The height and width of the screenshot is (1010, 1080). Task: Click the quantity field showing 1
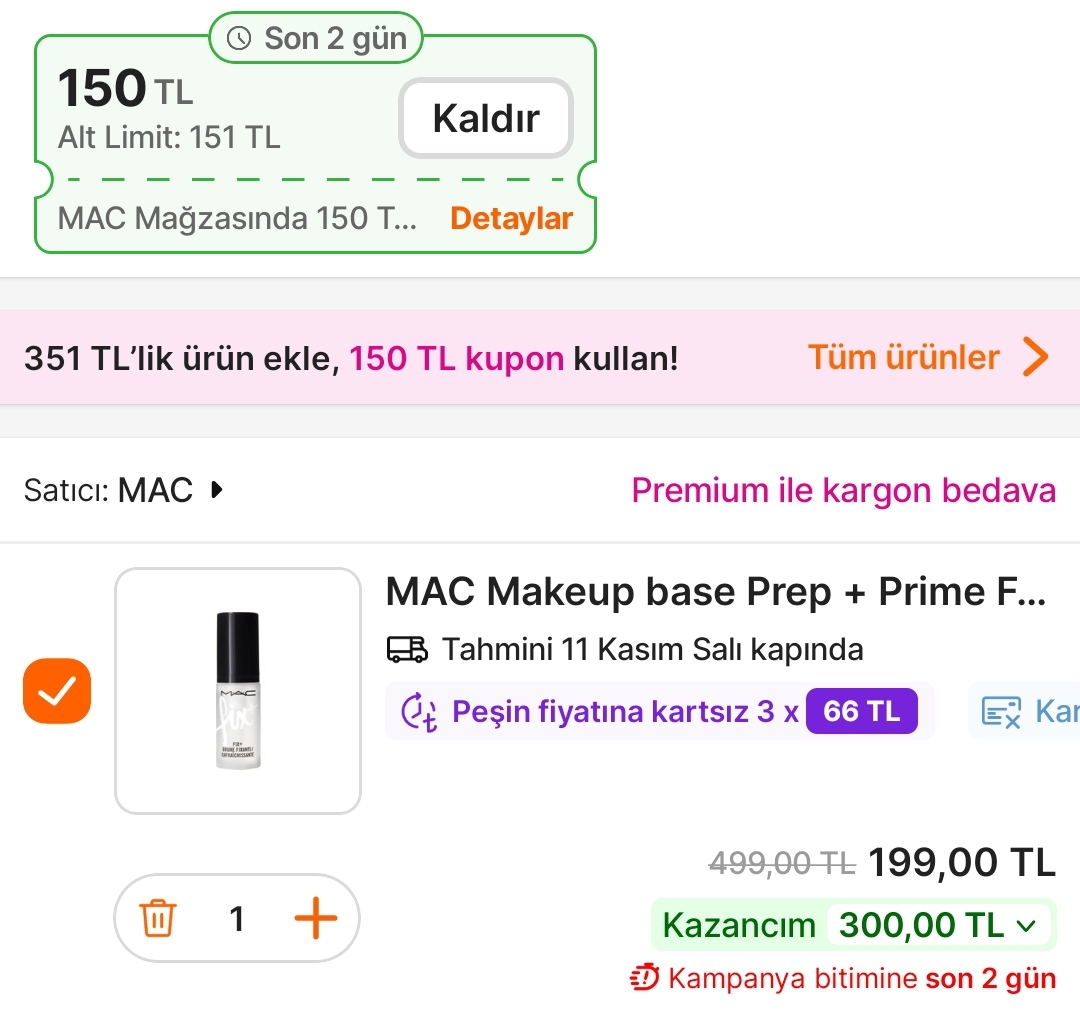[x=237, y=918]
